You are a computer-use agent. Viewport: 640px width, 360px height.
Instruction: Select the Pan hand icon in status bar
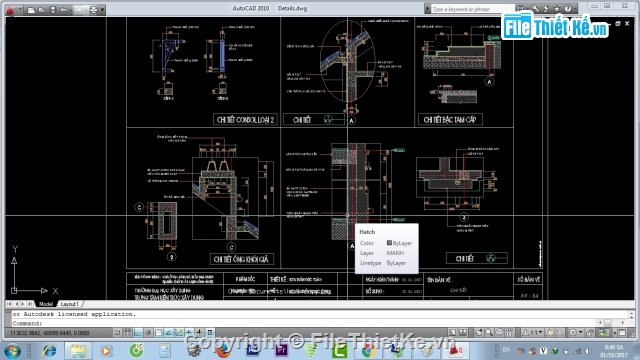pos(478,333)
